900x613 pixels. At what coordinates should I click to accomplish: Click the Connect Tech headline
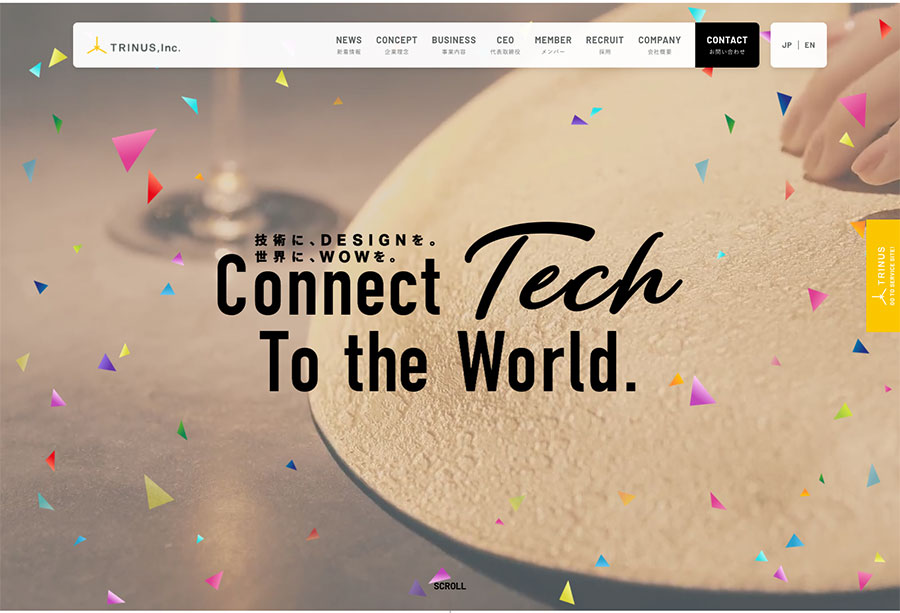tap(449, 272)
